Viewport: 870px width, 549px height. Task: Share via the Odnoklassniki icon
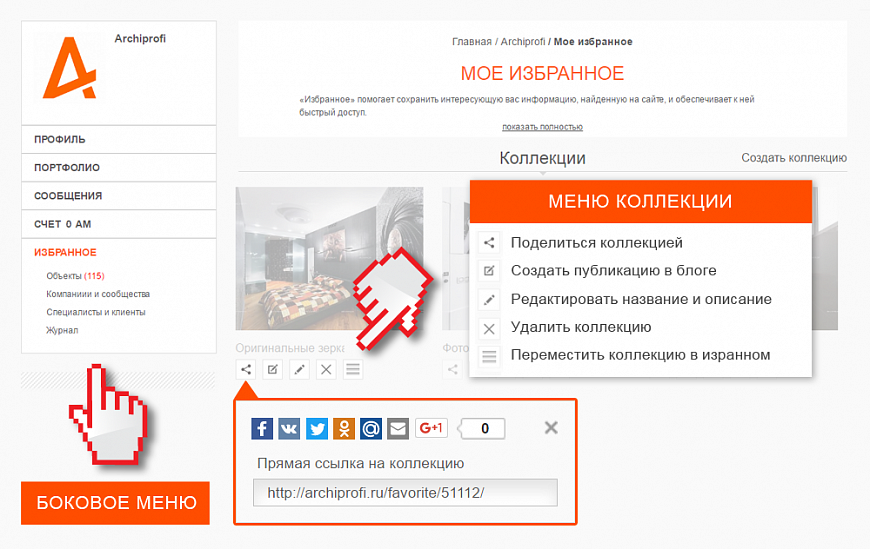pos(344,428)
